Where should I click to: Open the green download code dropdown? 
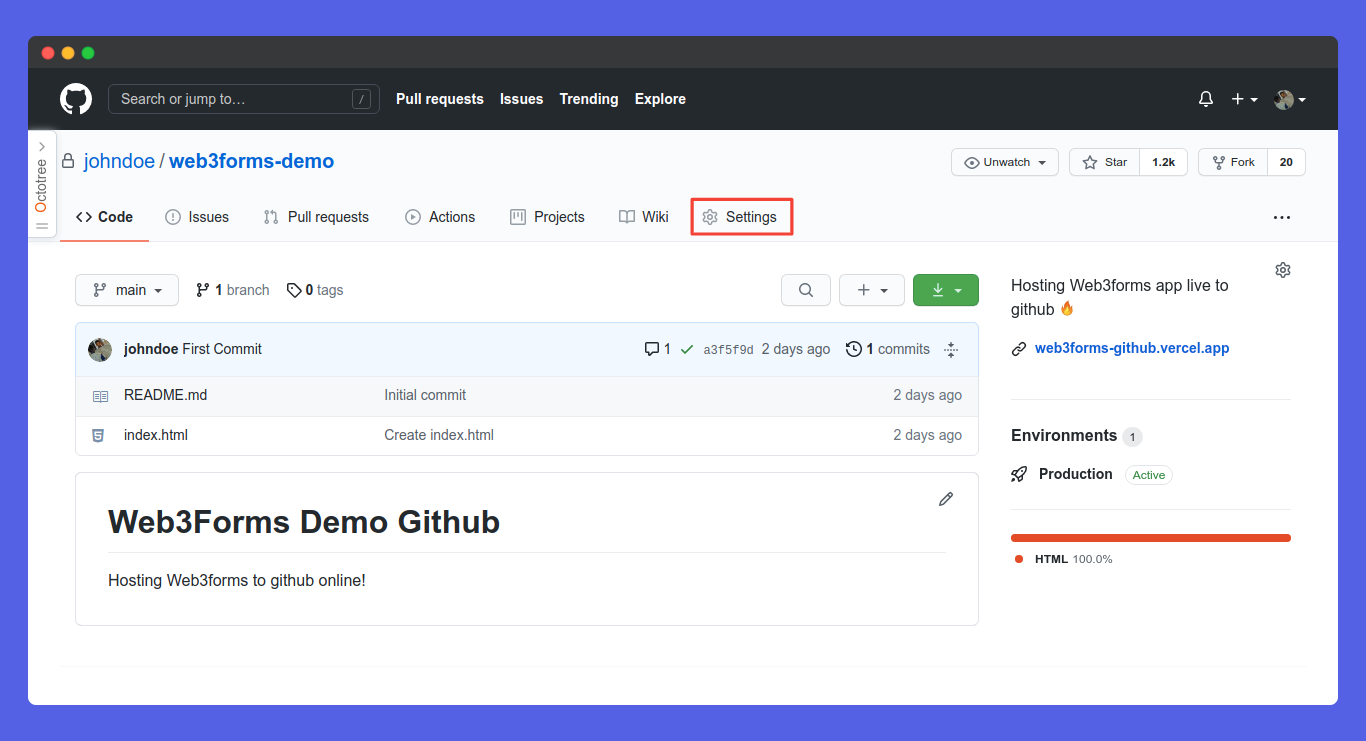(x=945, y=290)
